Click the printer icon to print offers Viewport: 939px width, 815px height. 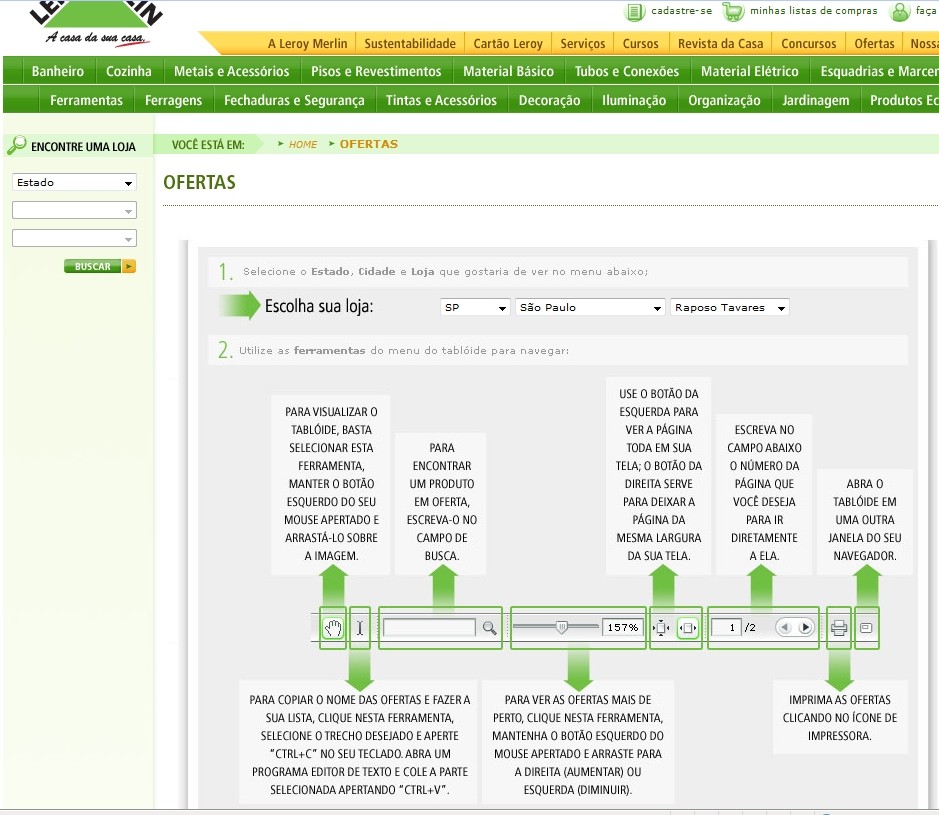pos(839,628)
